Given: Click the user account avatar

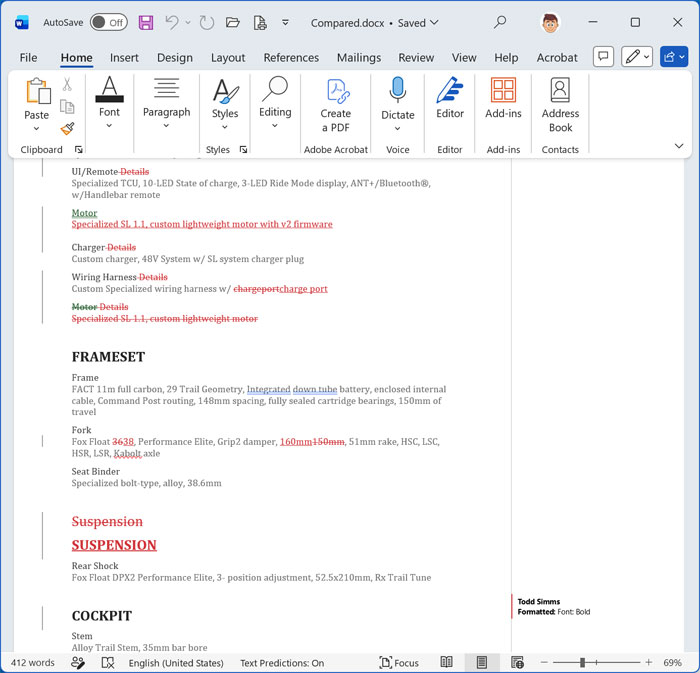Looking at the screenshot, I should 550,22.
